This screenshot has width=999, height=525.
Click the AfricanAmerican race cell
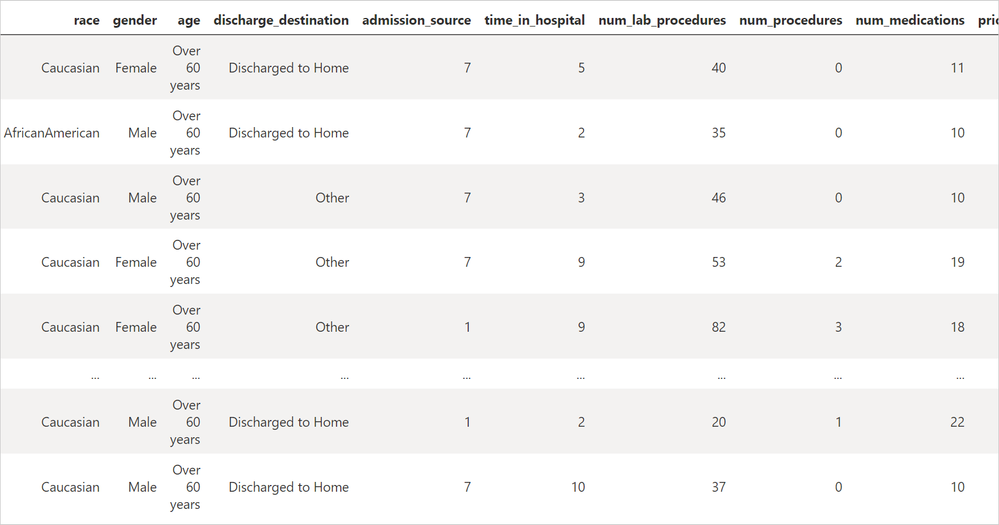tap(52, 133)
